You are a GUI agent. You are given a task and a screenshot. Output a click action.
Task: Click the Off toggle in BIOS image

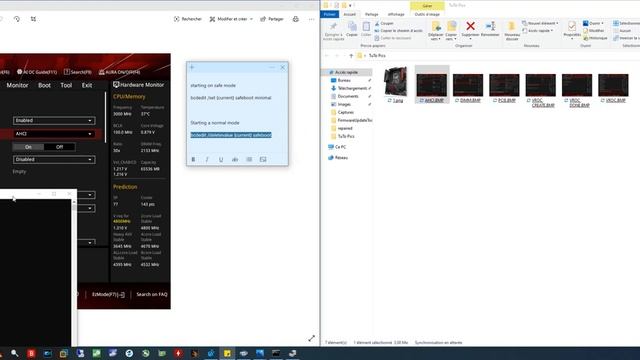click(60, 147)
